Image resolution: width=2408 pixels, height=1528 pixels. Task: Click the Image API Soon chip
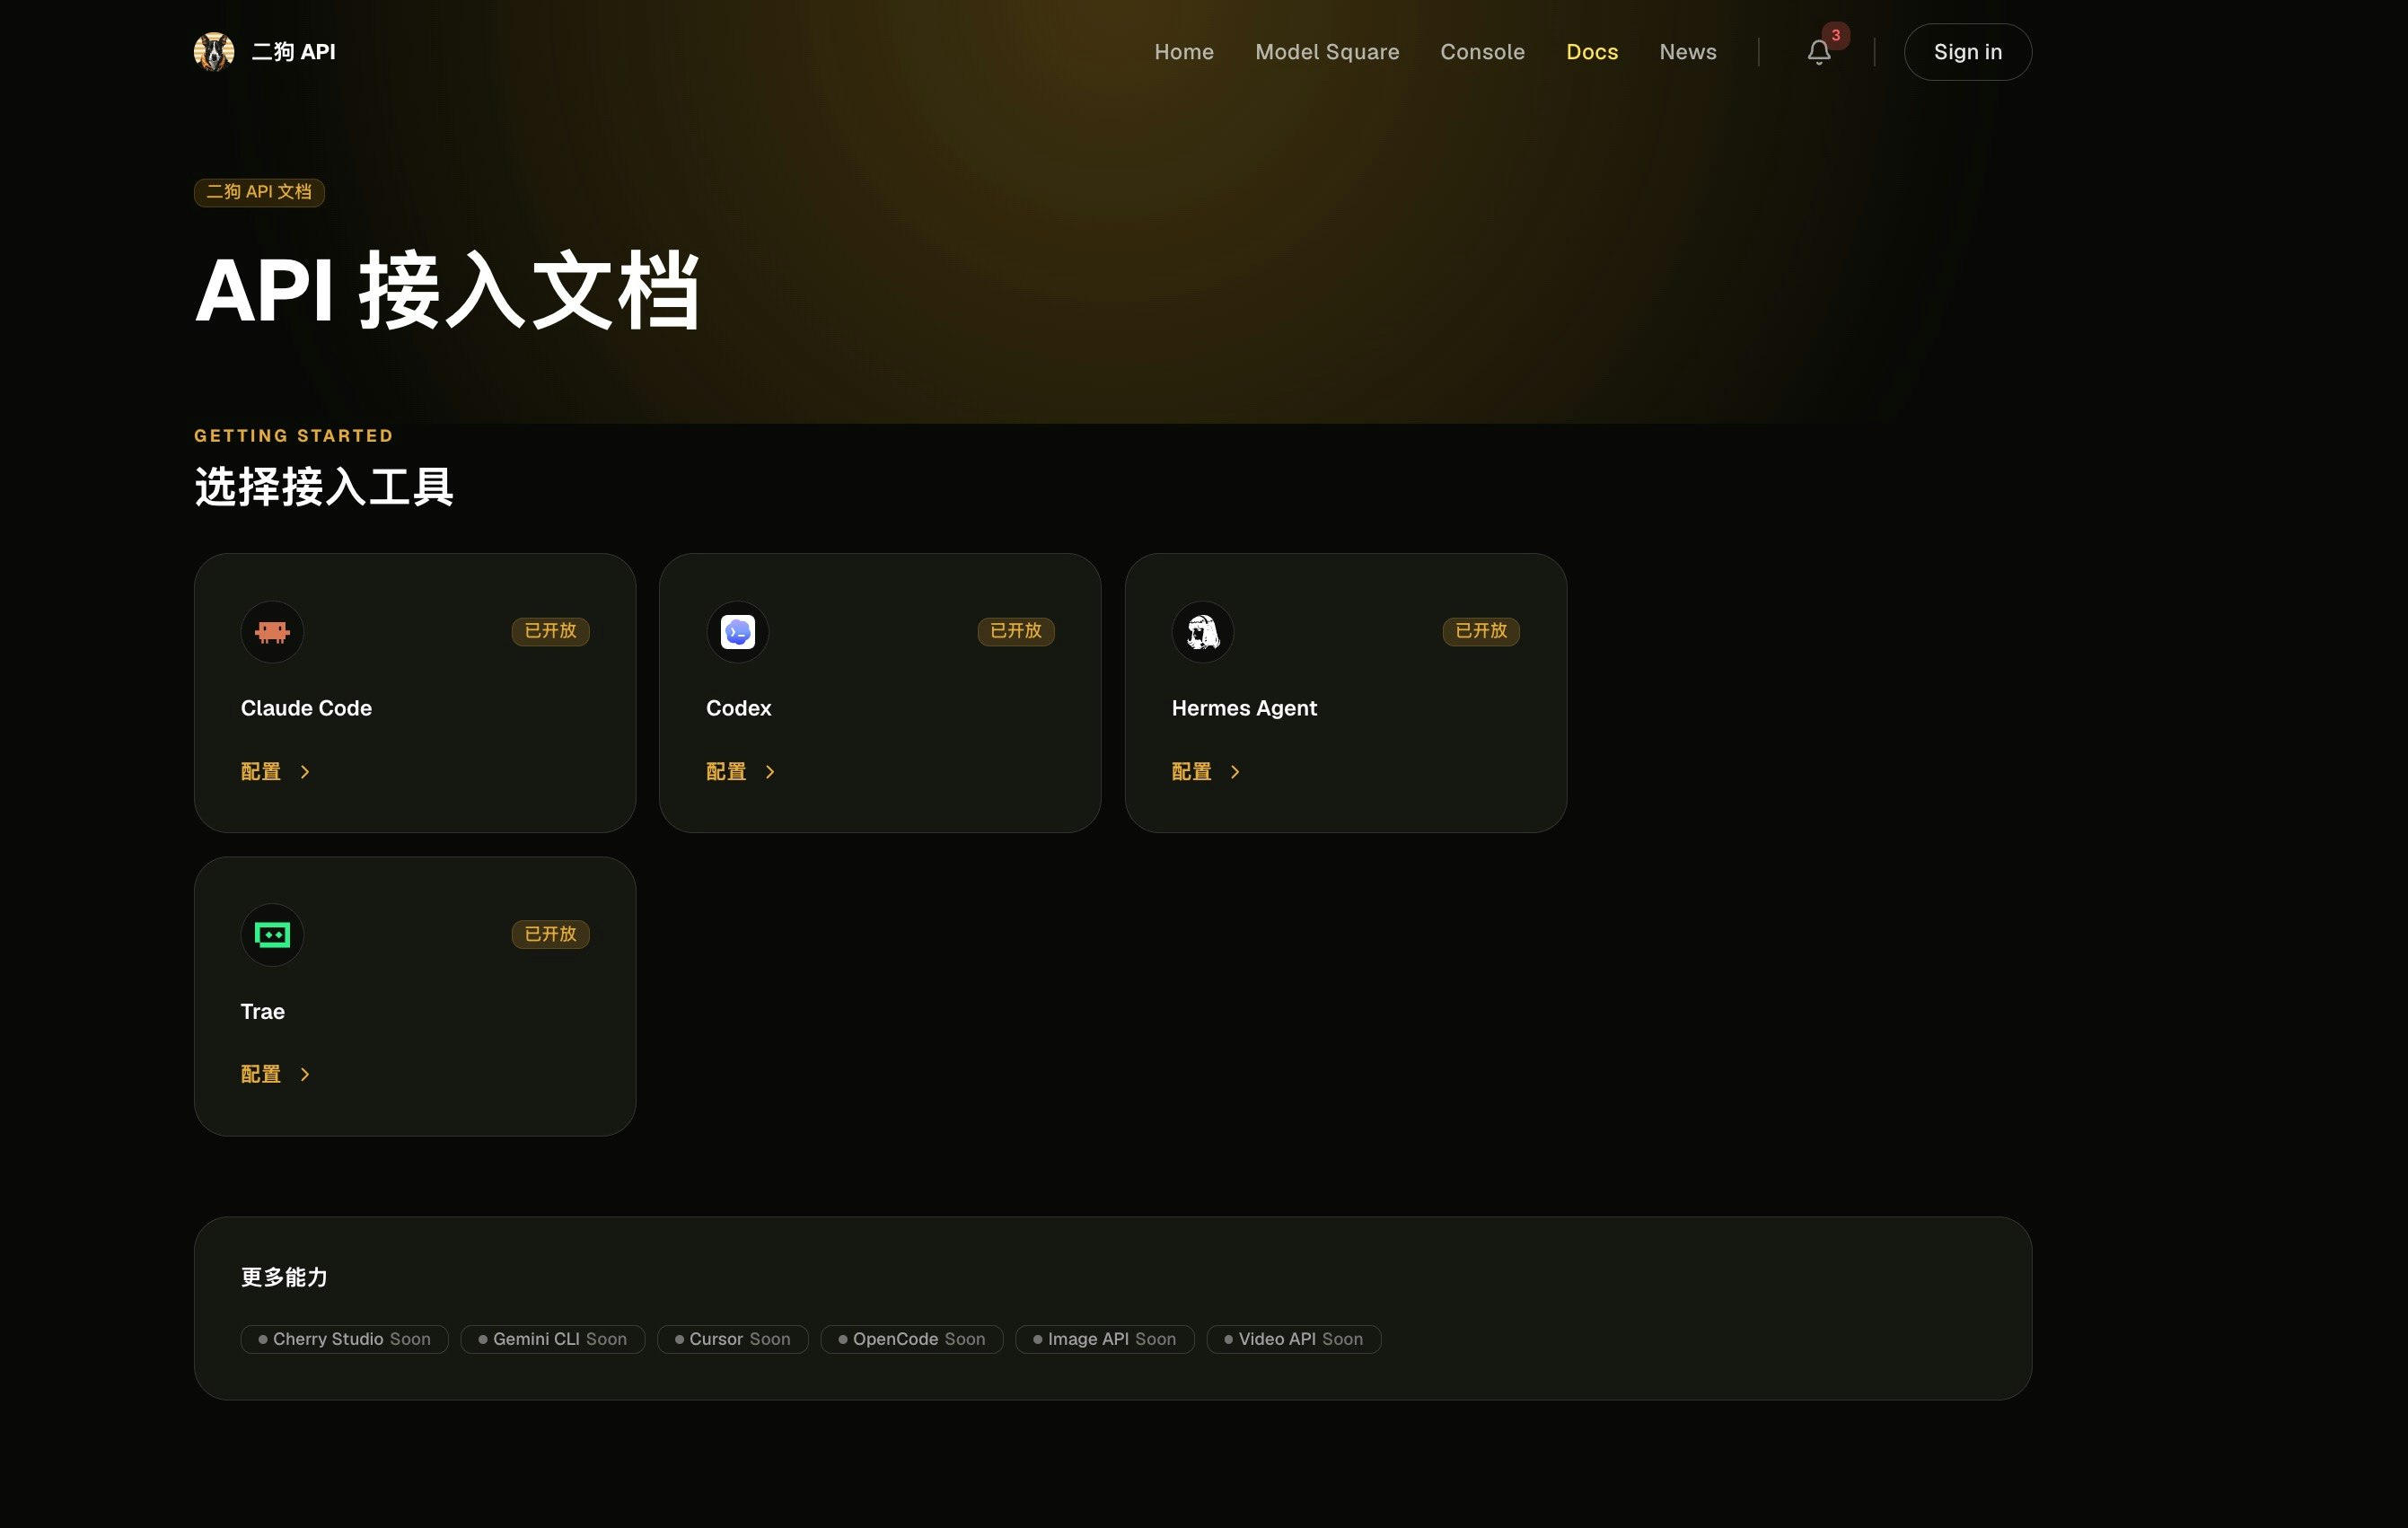tap(1105, 1340)
